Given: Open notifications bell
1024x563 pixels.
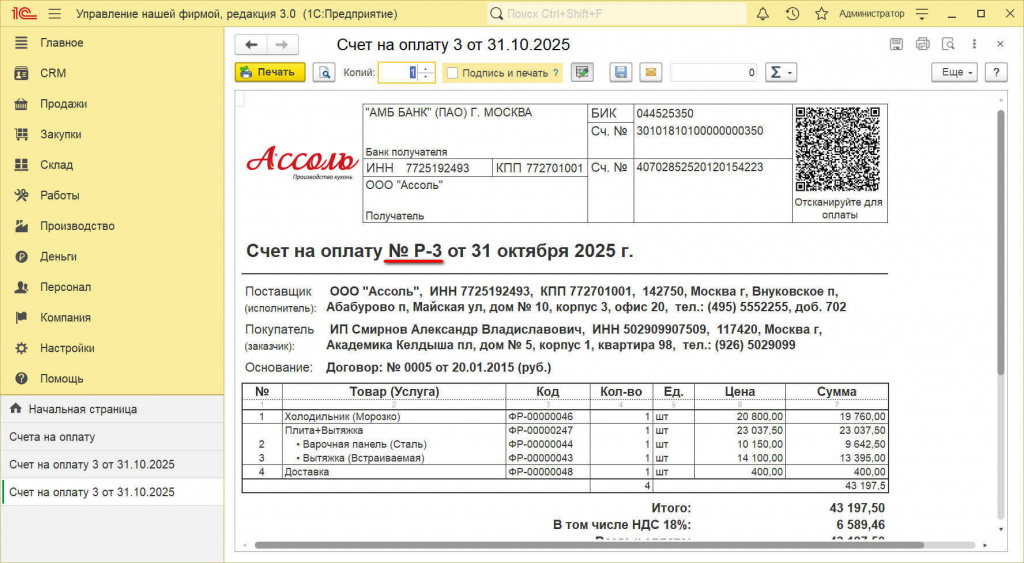Looking at the screenshot, I should (763, 14).
